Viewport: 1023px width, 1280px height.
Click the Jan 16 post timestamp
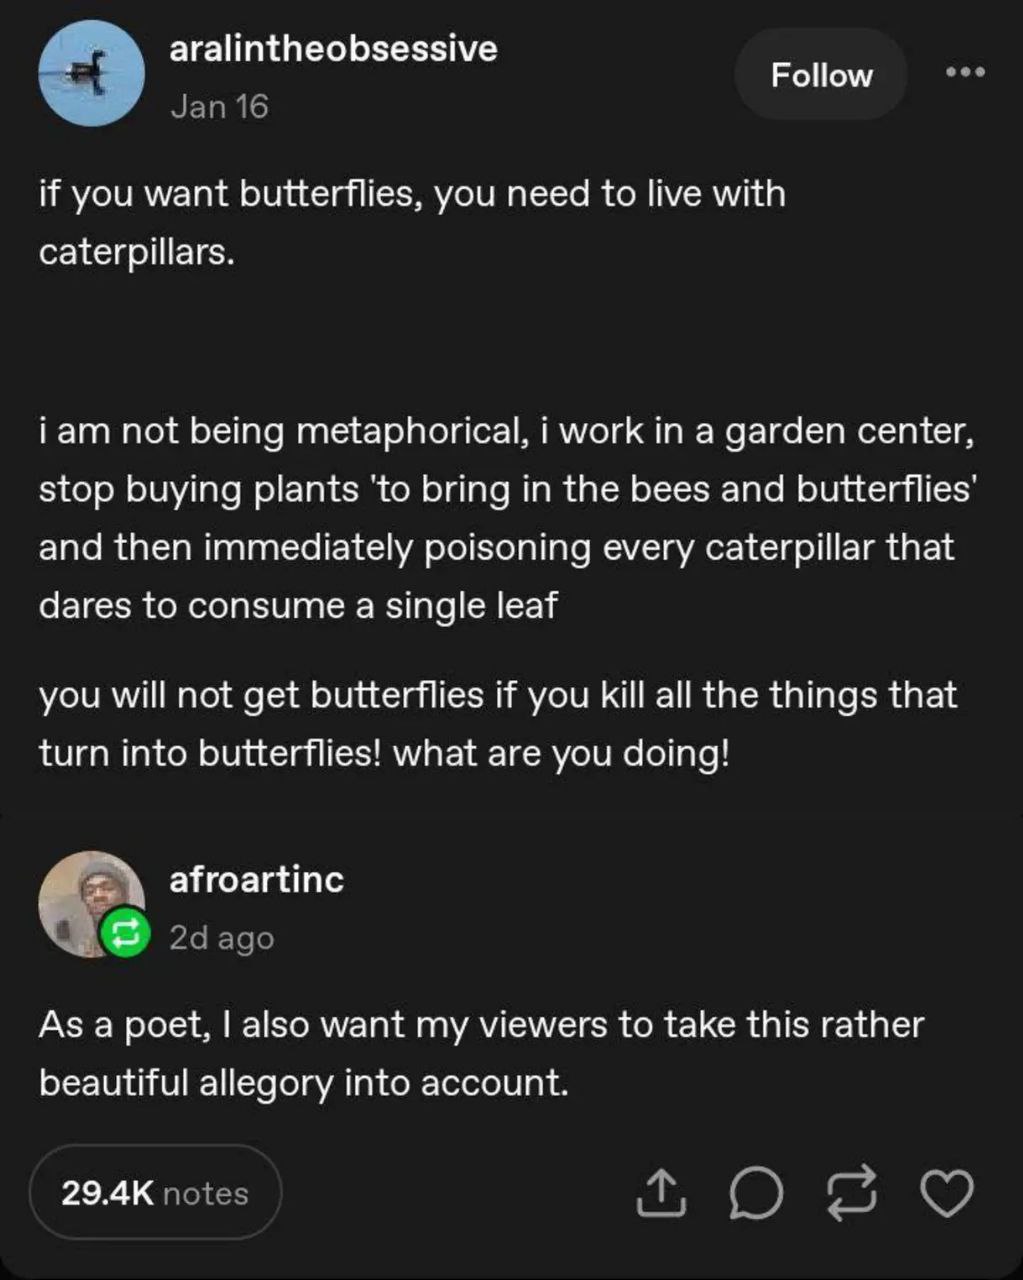(219, 106)
